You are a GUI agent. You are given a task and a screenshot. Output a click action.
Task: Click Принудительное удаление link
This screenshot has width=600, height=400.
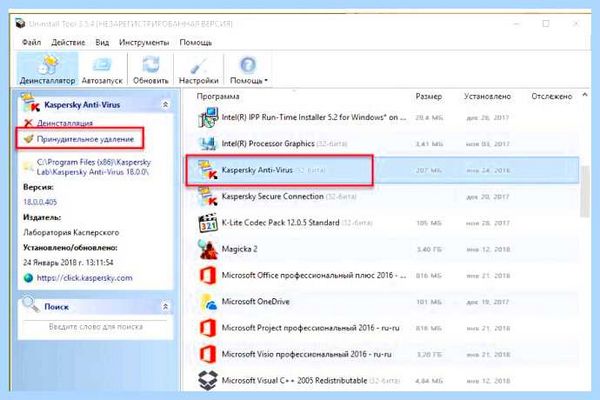[85, 139]
